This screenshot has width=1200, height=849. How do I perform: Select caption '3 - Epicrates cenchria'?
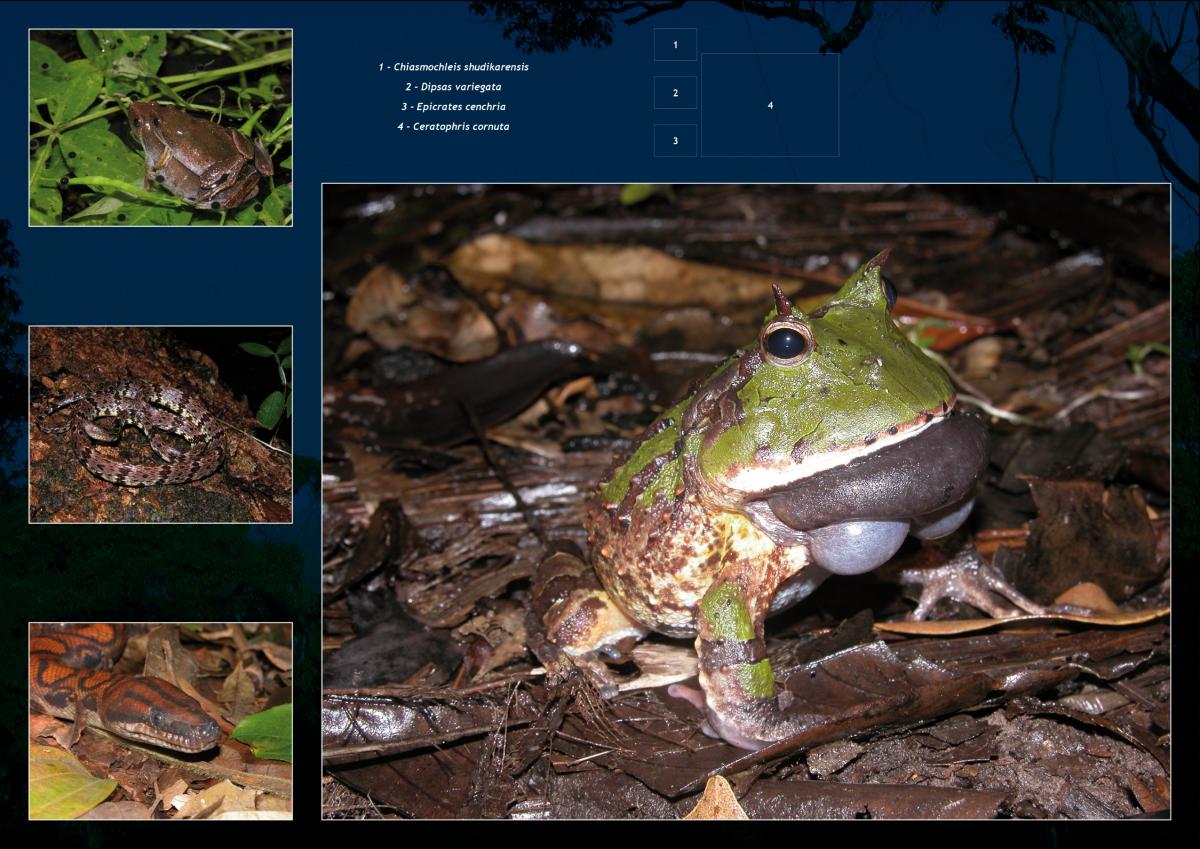(x=453, y=107)
